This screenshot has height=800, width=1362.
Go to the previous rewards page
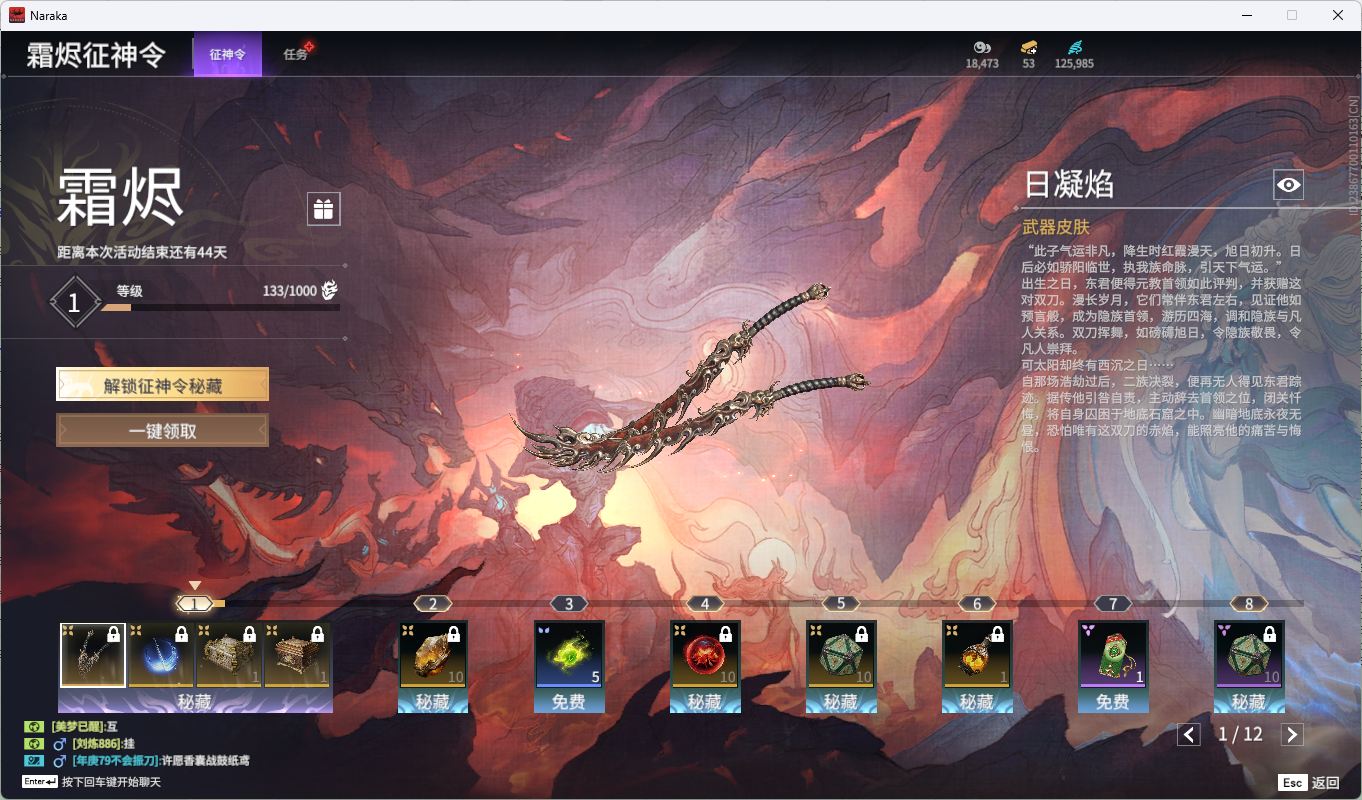coord(1189,735)
